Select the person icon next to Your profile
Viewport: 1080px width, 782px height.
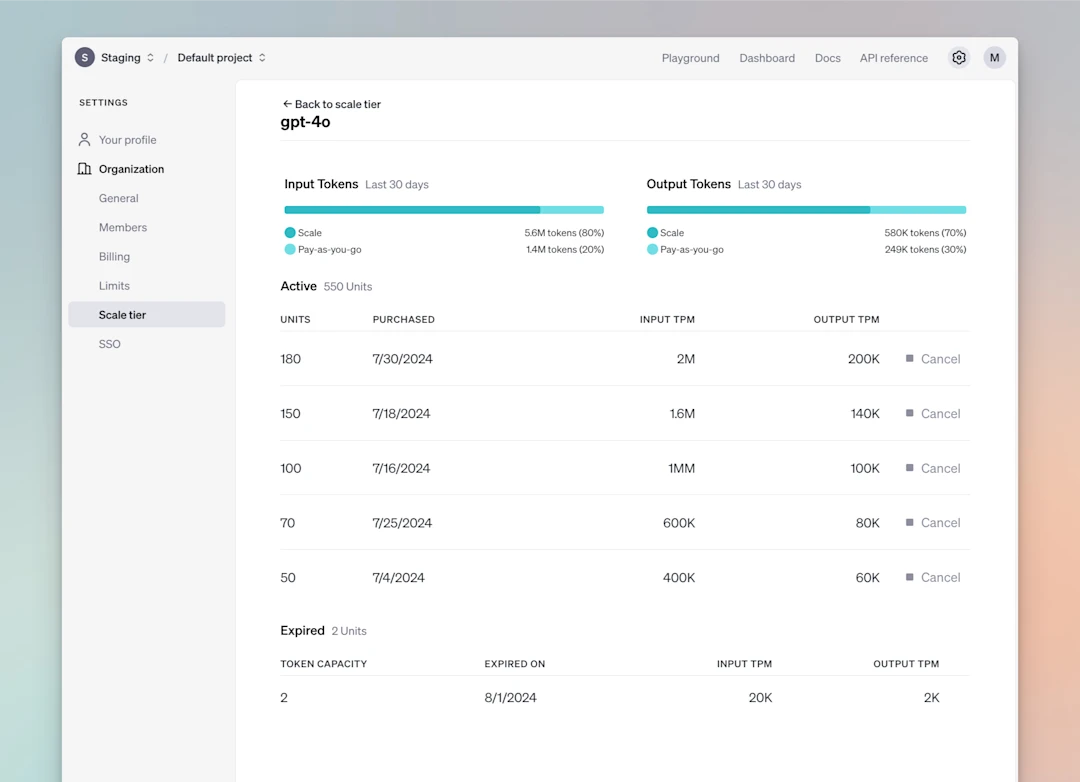point(82,139)
